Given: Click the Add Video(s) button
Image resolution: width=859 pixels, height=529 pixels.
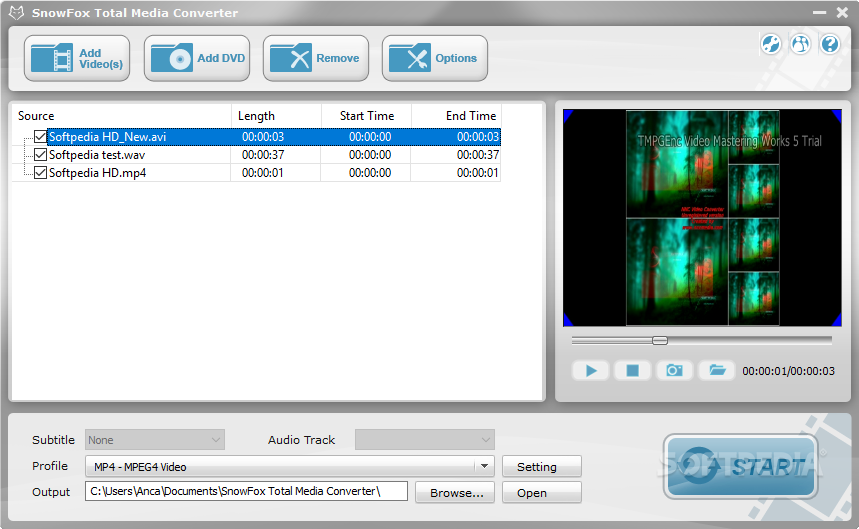Looking at the screenshot, I should (77, 58).
